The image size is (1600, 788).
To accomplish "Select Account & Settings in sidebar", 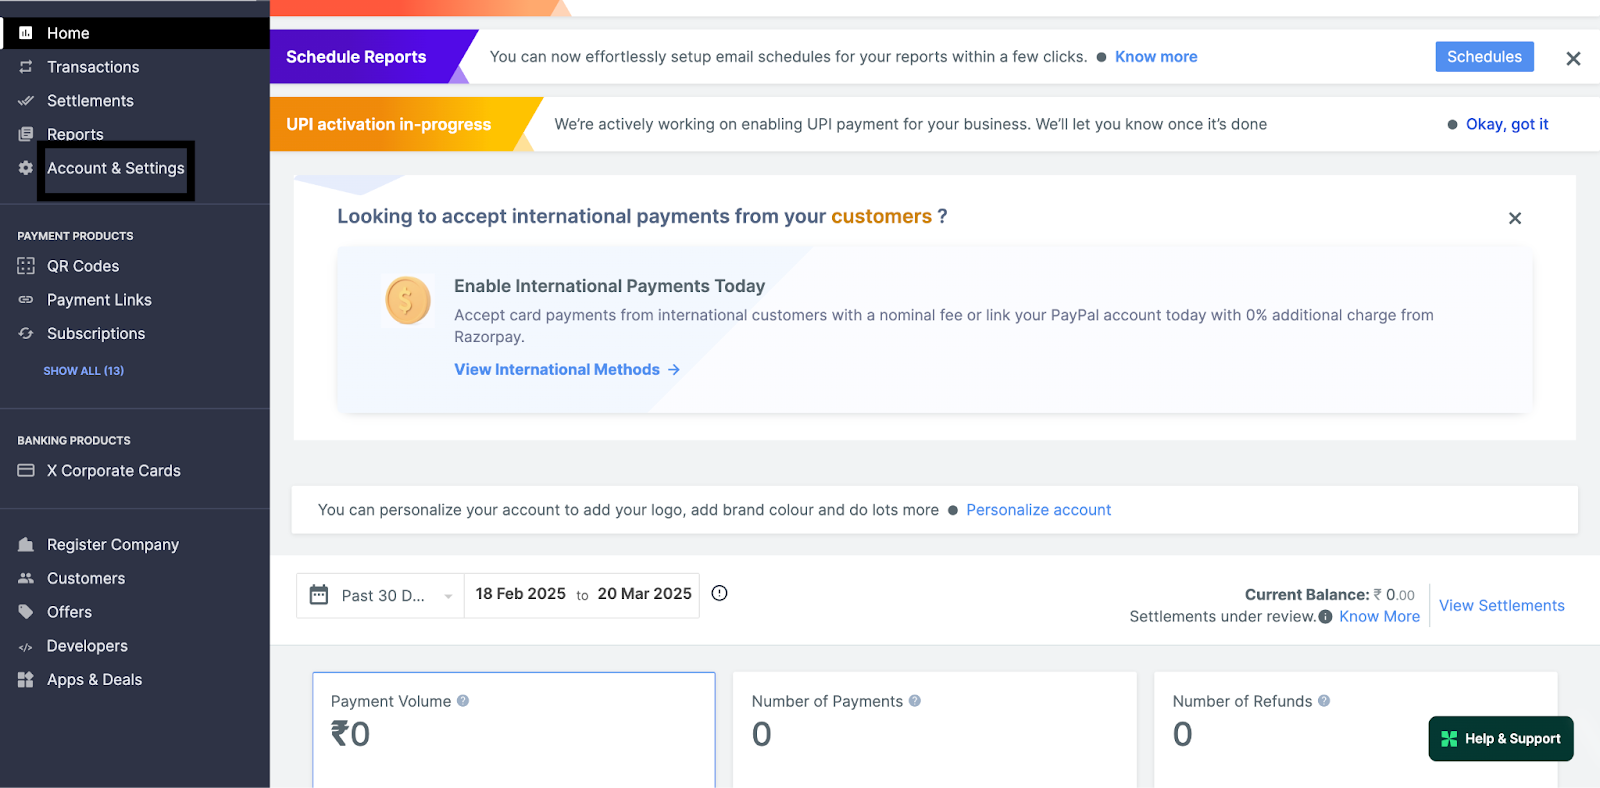I will tap(116, 168).
